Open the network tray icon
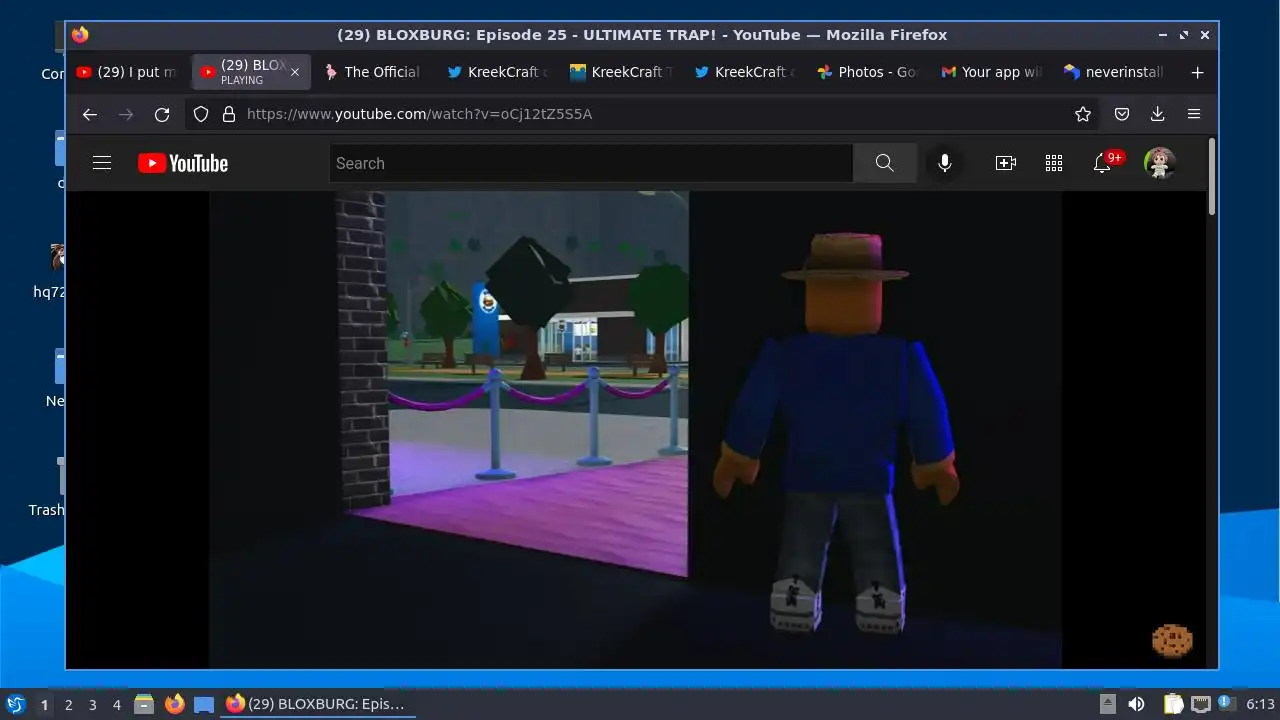This screenshot has width=1280, height=720. point(1200,705)
